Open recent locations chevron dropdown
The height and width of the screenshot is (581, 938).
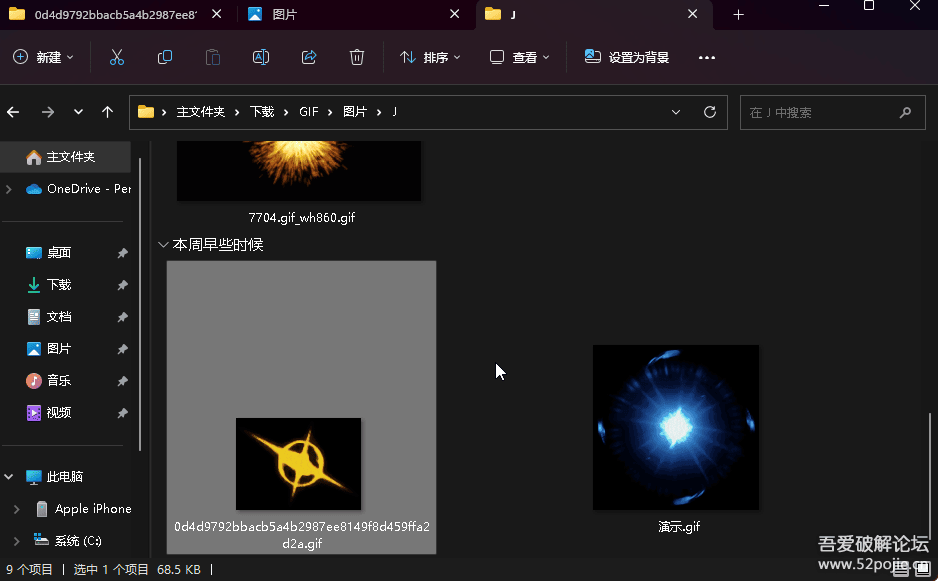point(78,112)
